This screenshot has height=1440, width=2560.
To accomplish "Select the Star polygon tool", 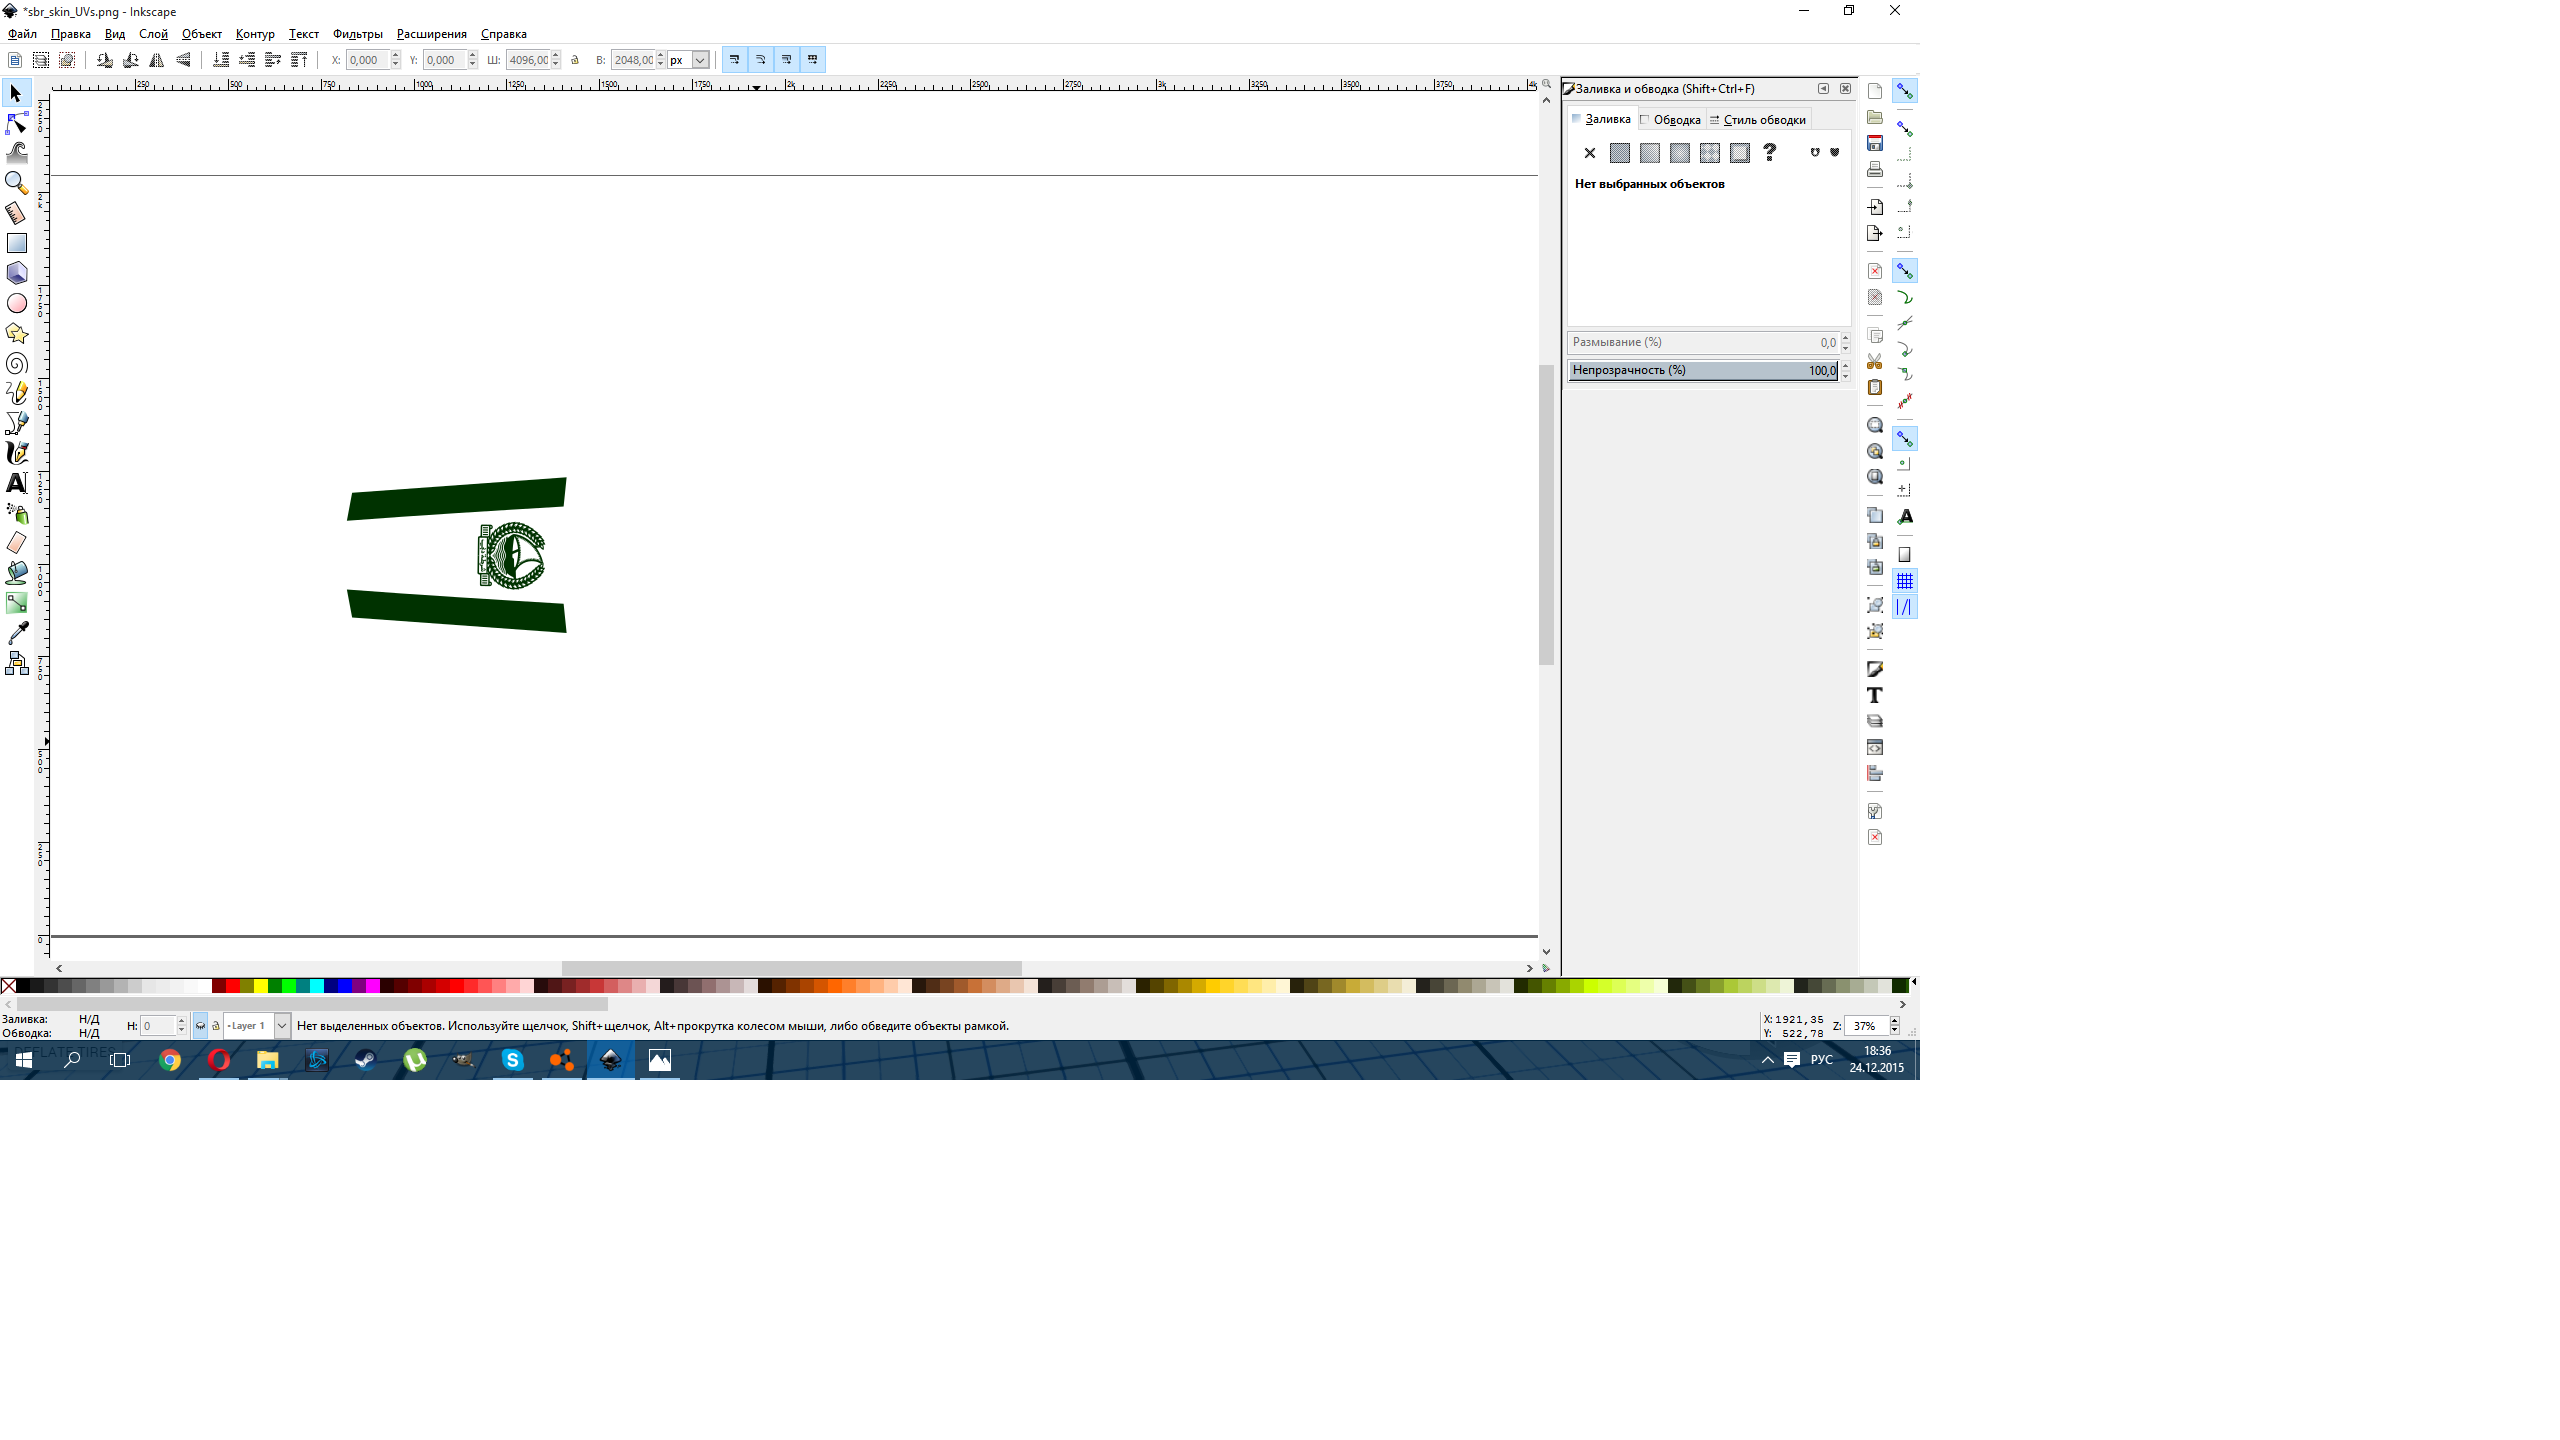I will tap(16, 333).
